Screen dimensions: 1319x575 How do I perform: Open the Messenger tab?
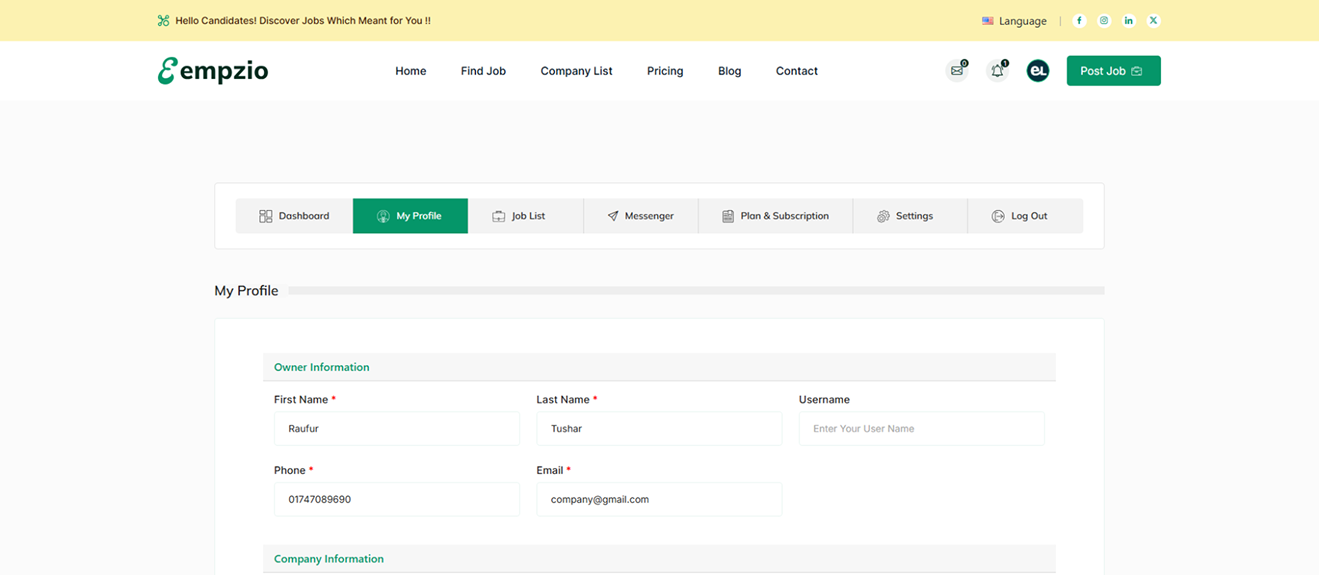pos(641,216)
